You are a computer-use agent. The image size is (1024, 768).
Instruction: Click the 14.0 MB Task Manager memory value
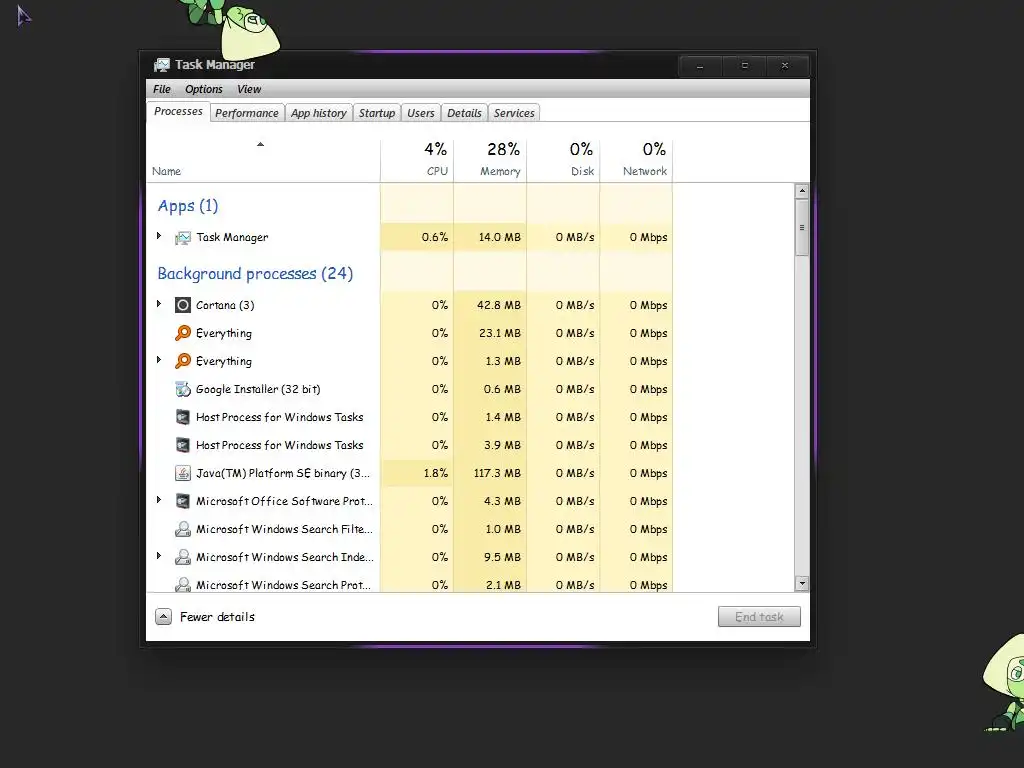(500, 238)
